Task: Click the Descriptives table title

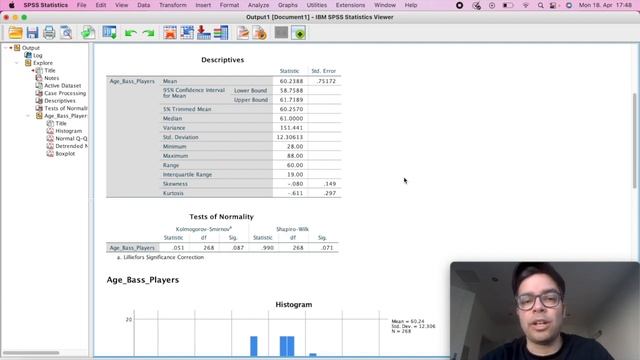Action: [x=222, y=60]
